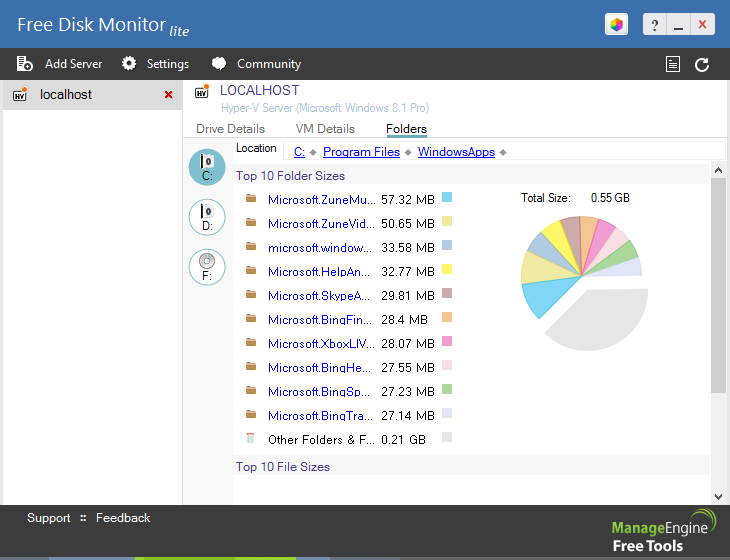
Task: Click WindowsApps breadcrumb link
Action: (456, 152)
